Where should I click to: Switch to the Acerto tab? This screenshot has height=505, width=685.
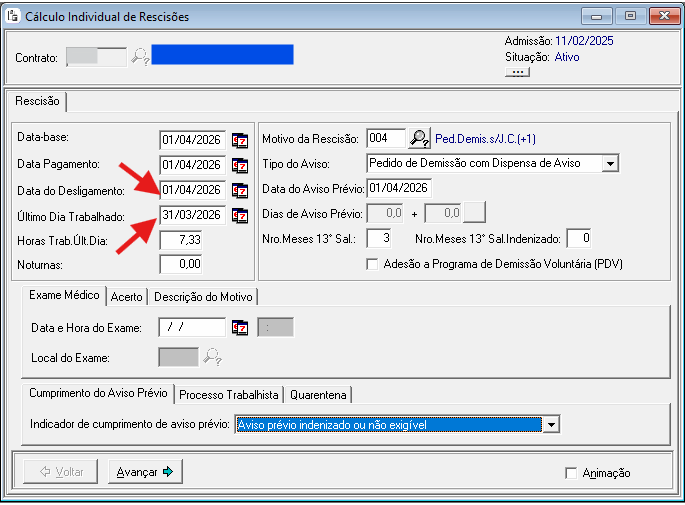click(x=126, y=296)
